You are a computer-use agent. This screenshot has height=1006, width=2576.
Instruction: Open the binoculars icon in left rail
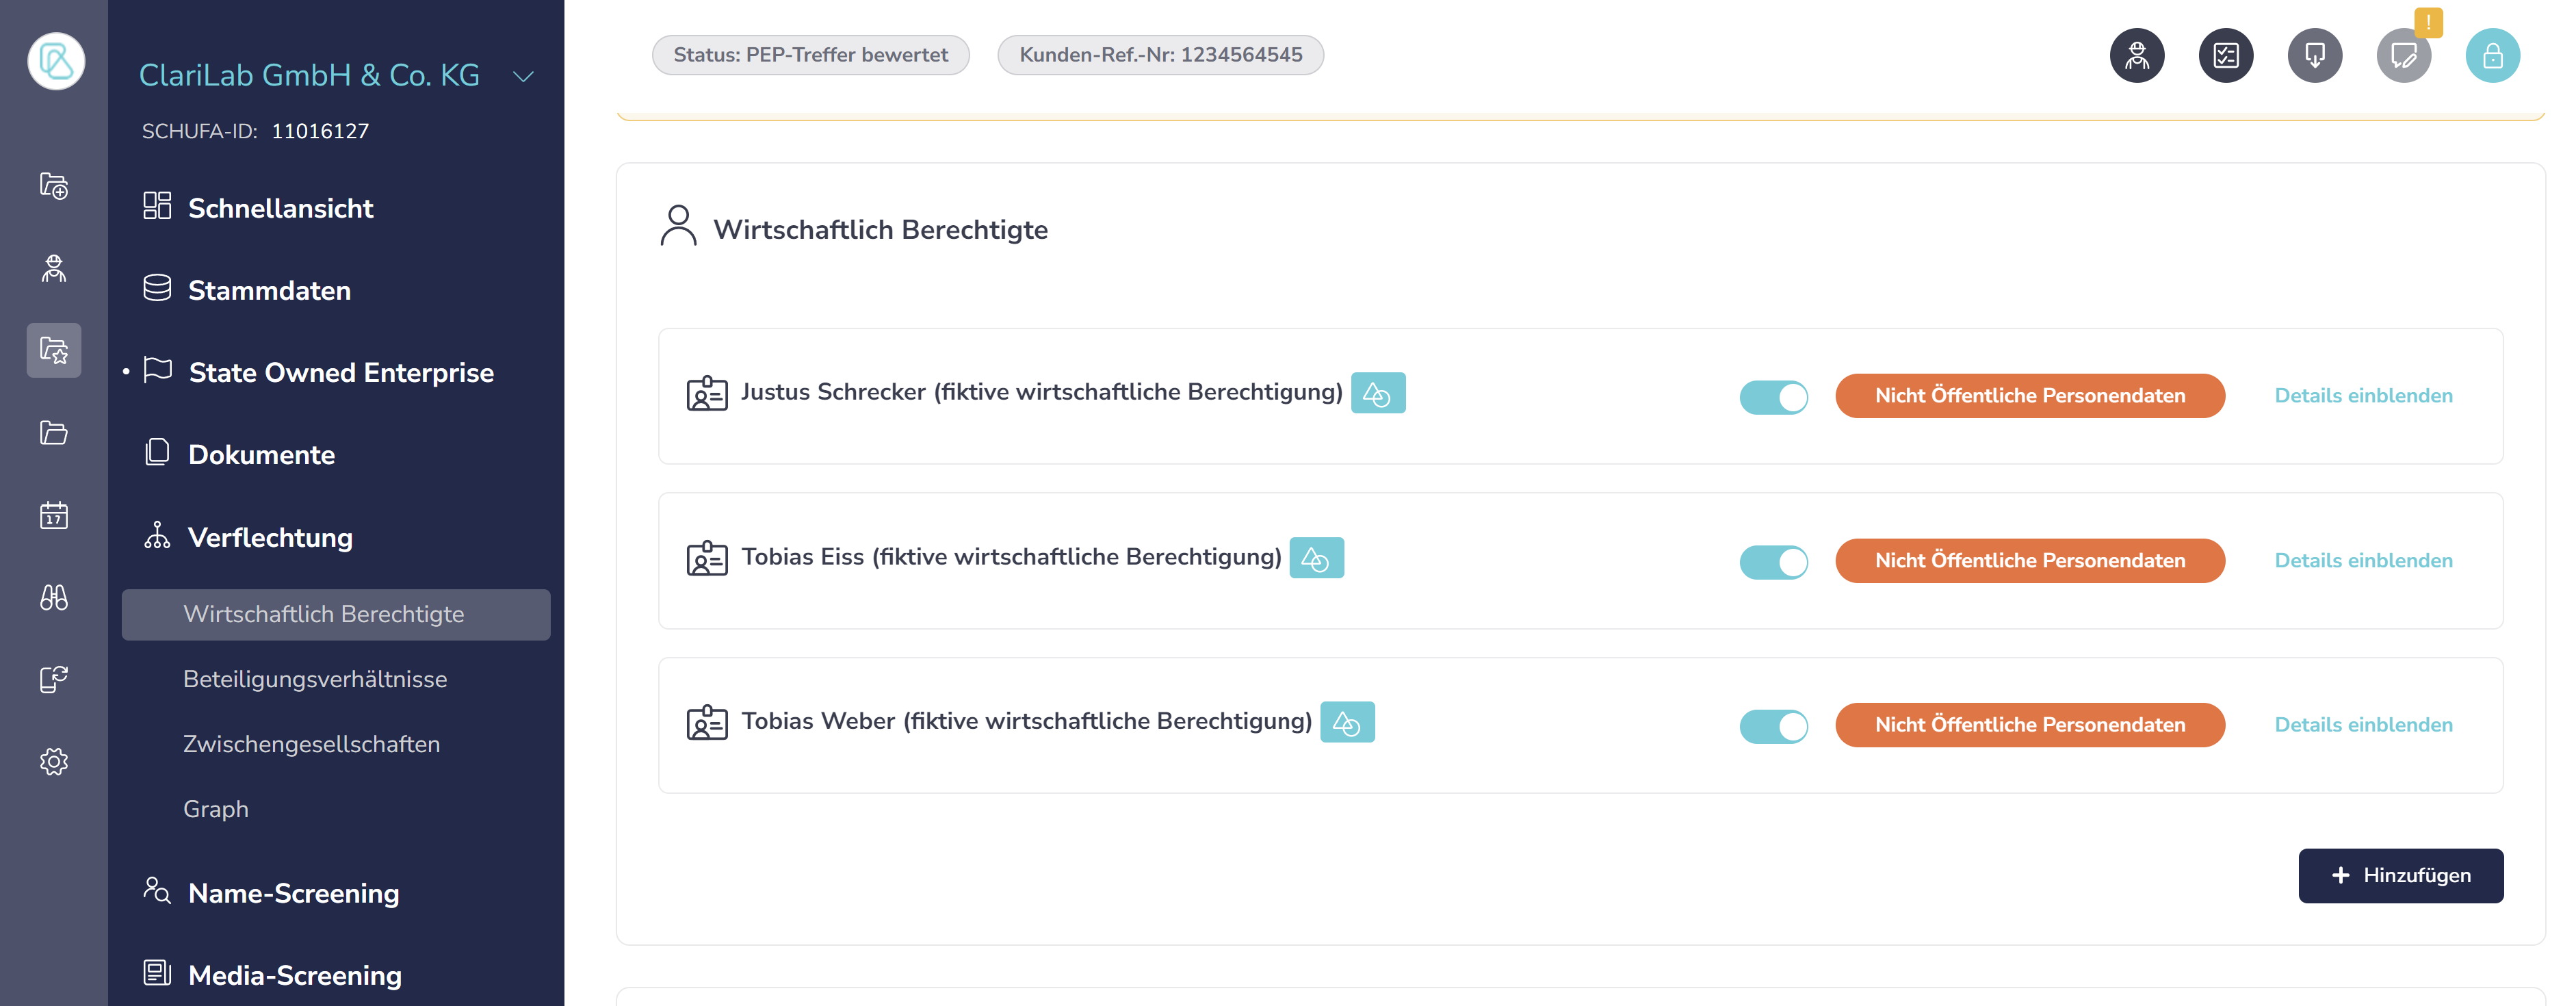pyautogui.click(x=54, y=597)
